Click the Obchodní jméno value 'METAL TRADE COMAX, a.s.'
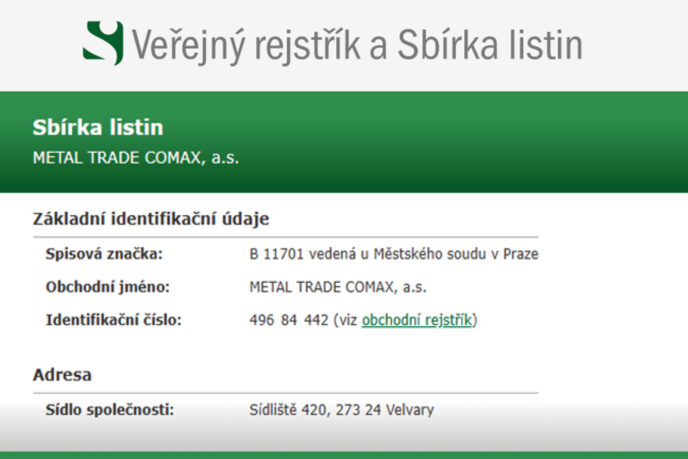The height and width of the screenshot is (459, 688). pos(337,287)
